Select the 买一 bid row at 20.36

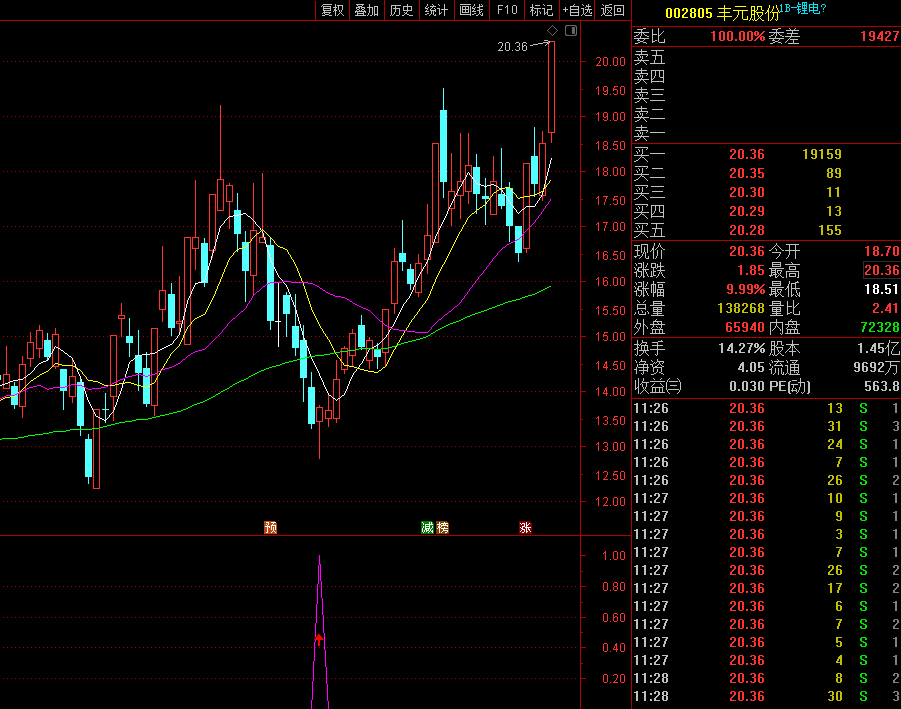pyautogui.click(x=766, y=155)
